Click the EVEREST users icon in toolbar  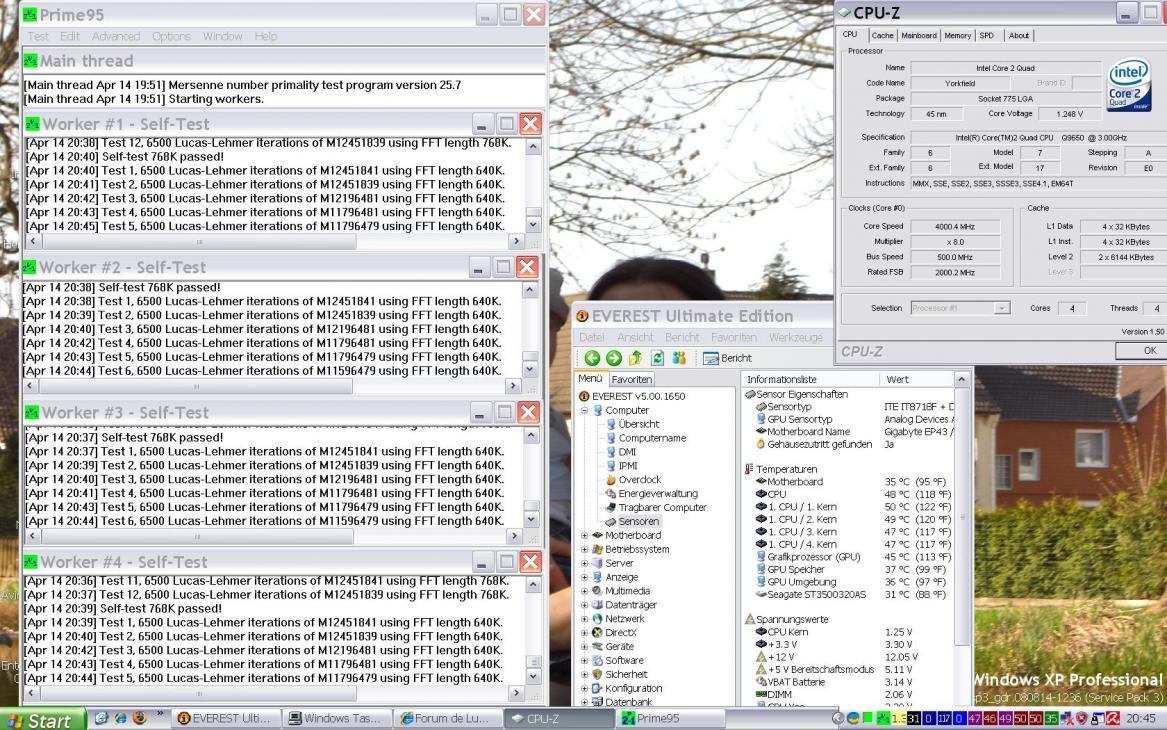(x=679, y=358)
